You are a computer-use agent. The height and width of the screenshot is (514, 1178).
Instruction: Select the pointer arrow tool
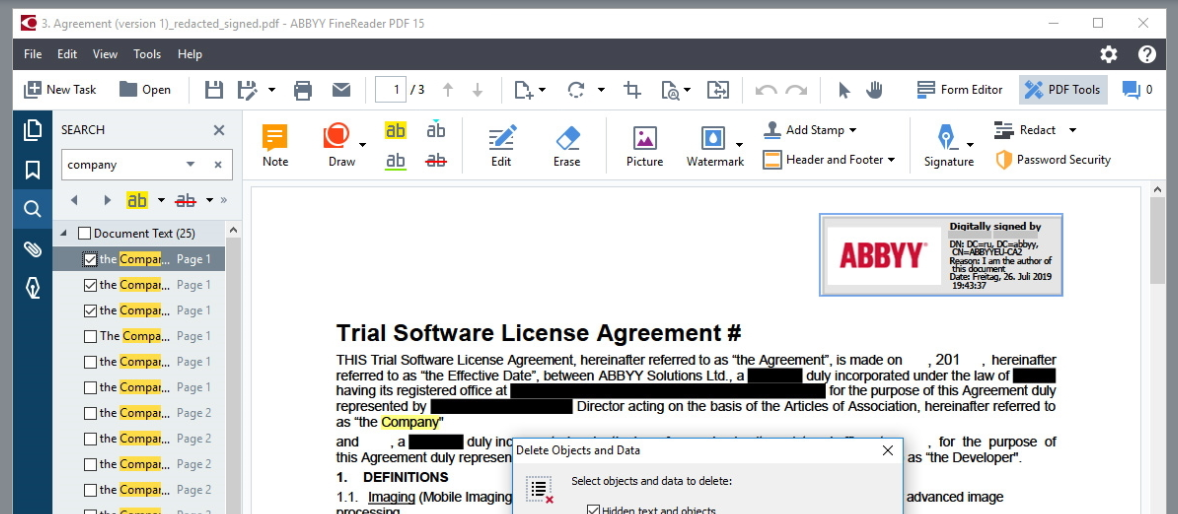844,90
